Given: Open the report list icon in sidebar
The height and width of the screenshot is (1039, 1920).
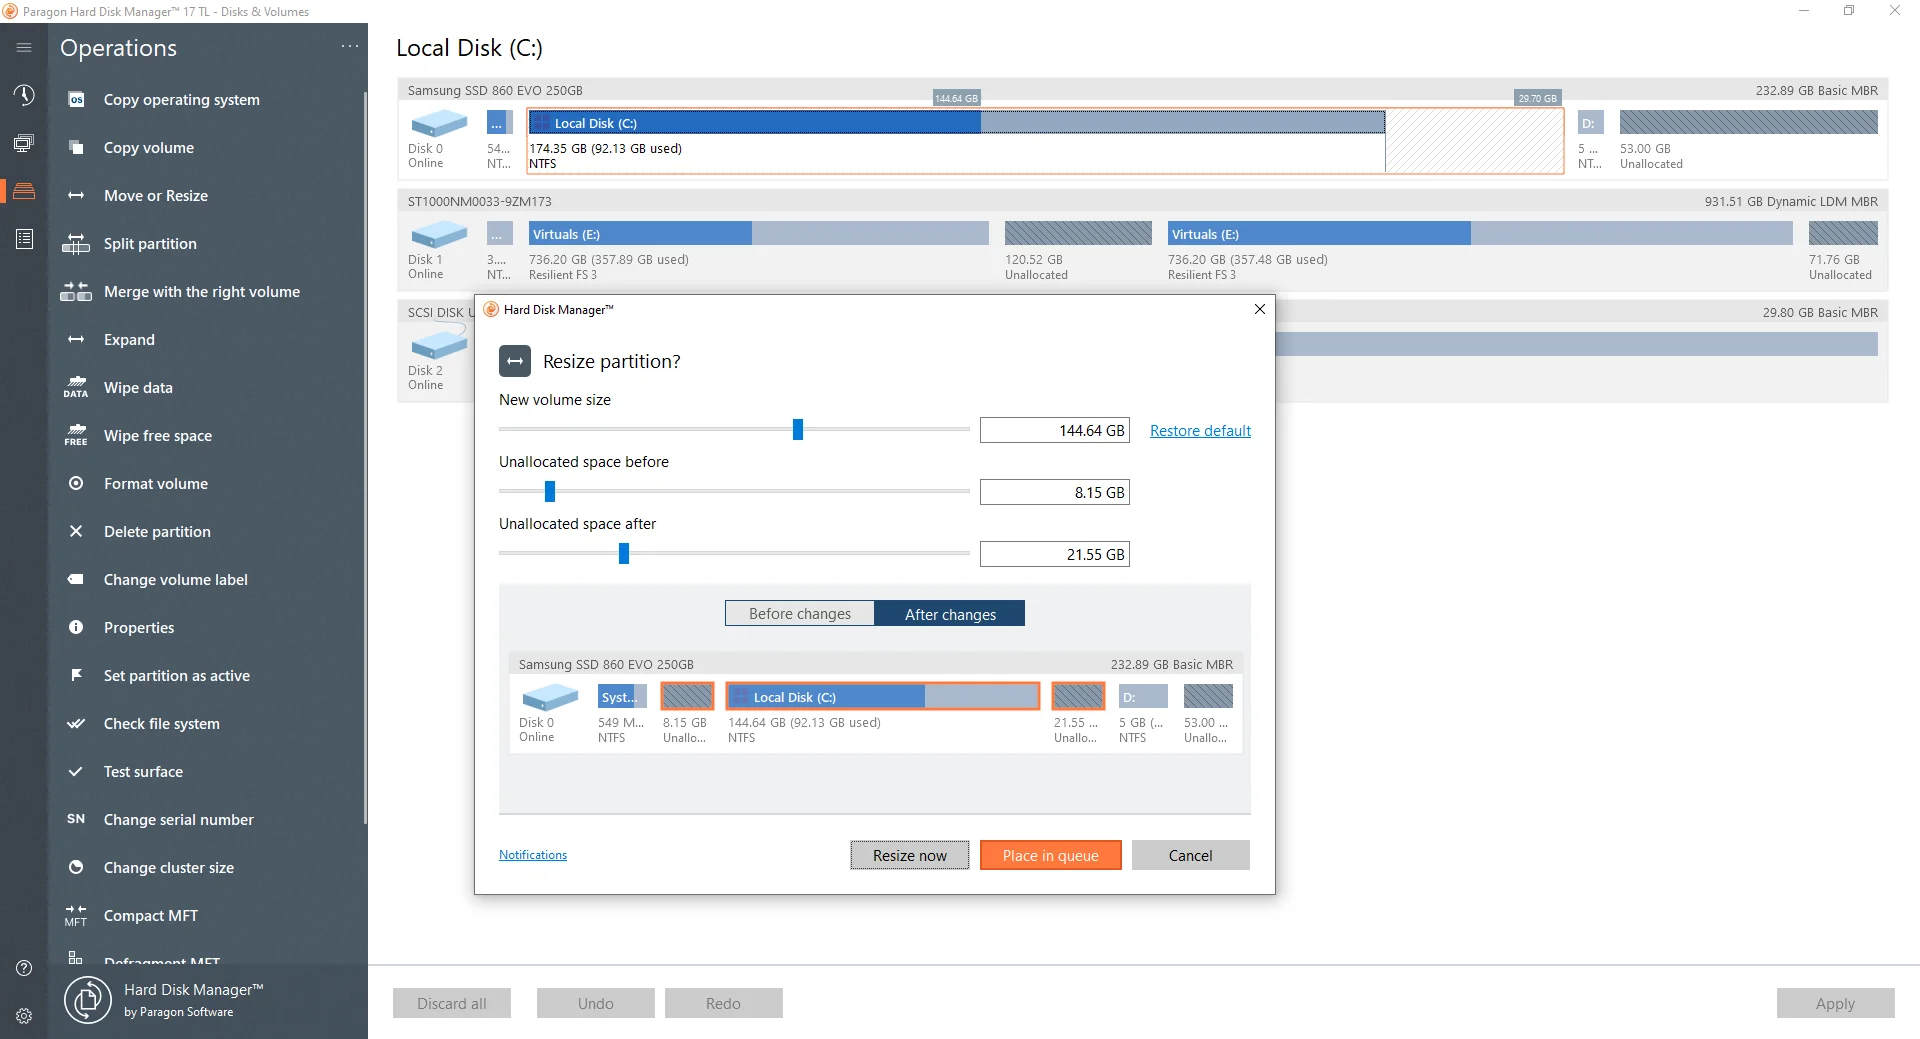Looking at the screenshot, I should click(x=24, y=239).
